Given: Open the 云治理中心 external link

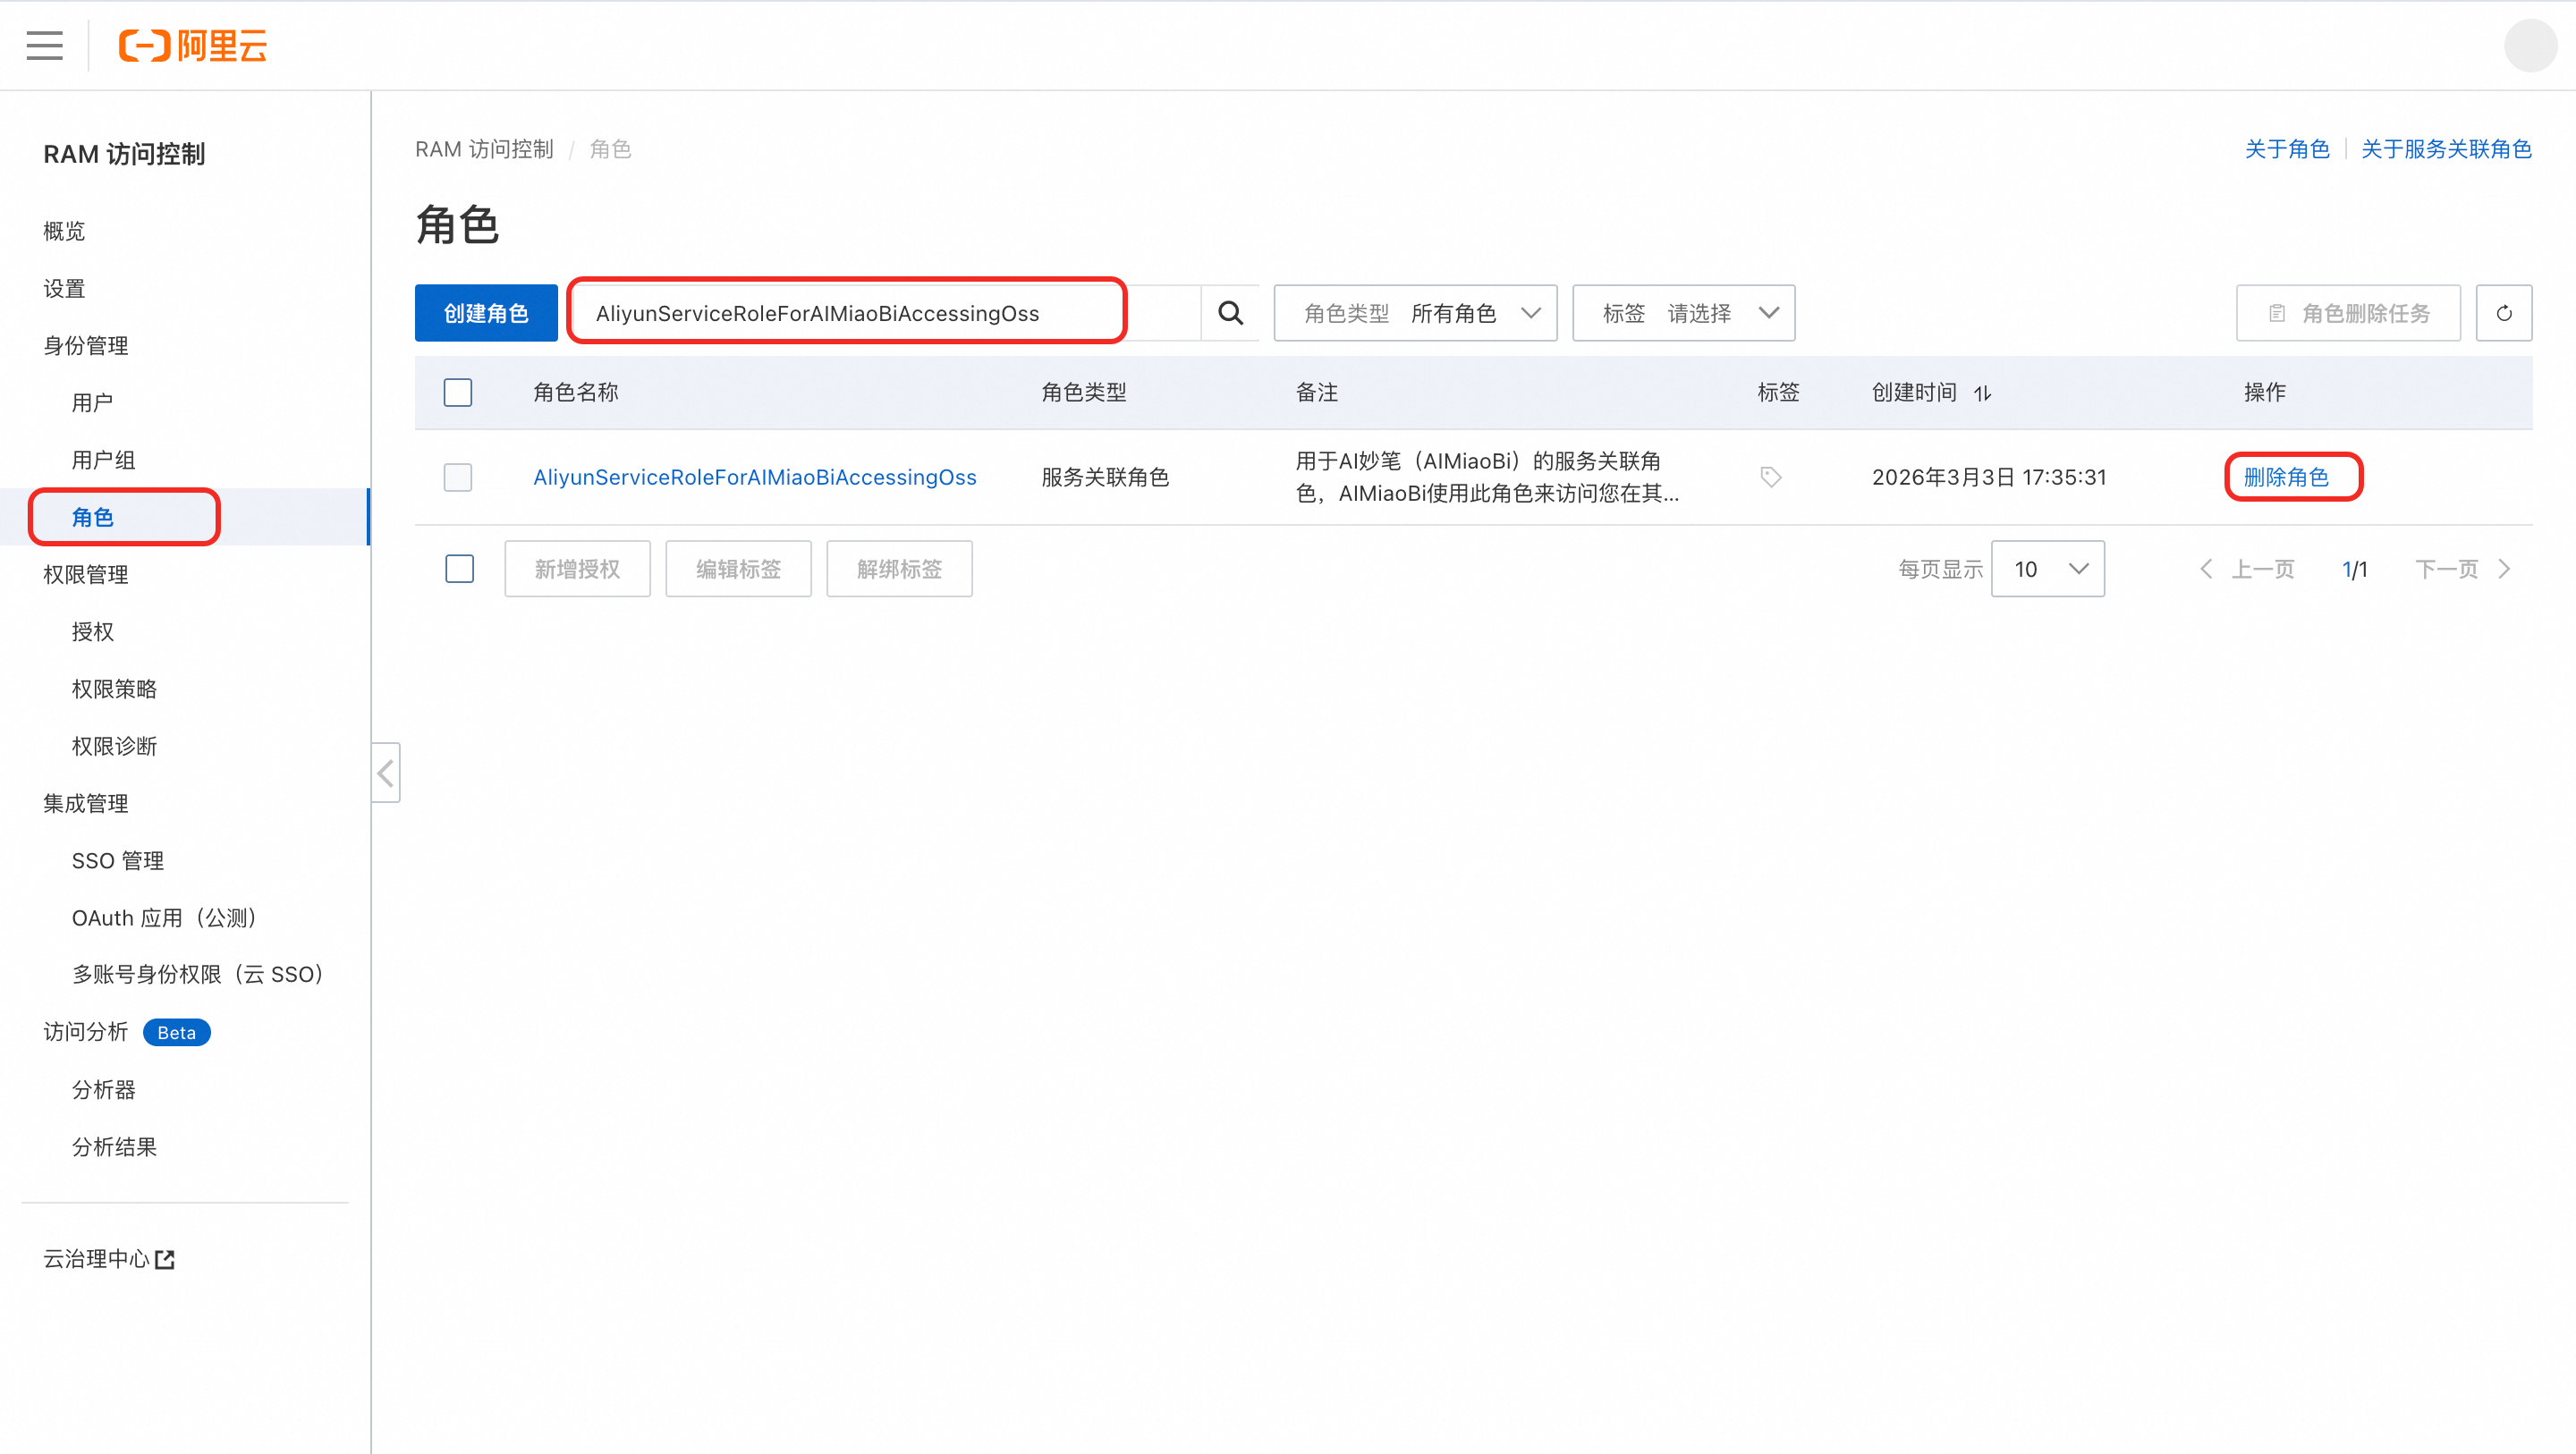Looking at the screenshot, I should [109, 1259].
